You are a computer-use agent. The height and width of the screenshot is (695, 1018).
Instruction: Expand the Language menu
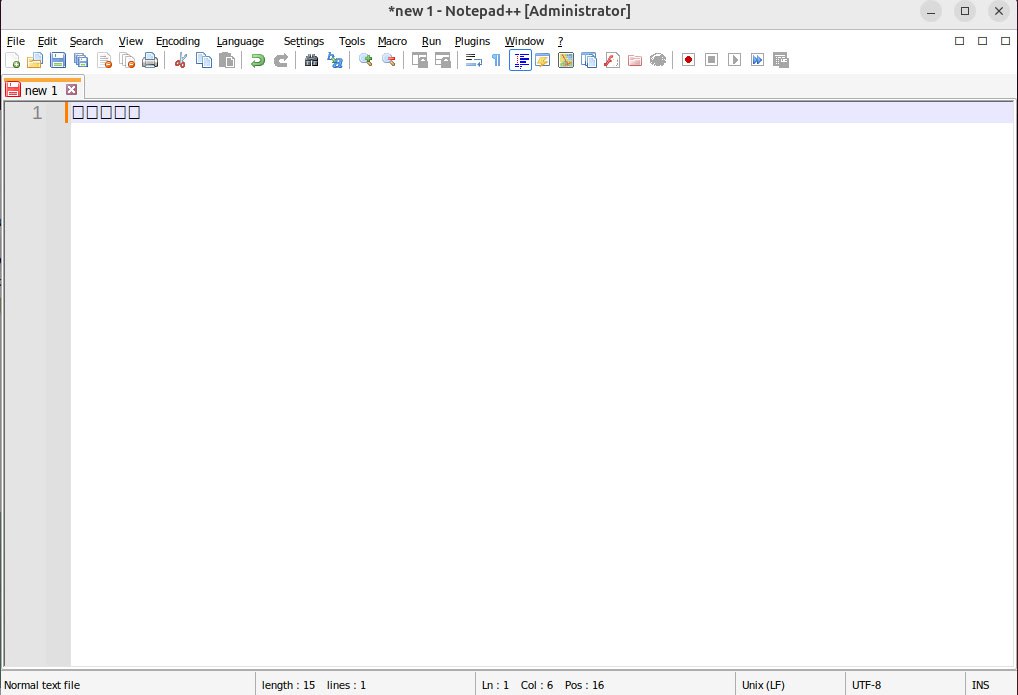[x=240, y=41]
